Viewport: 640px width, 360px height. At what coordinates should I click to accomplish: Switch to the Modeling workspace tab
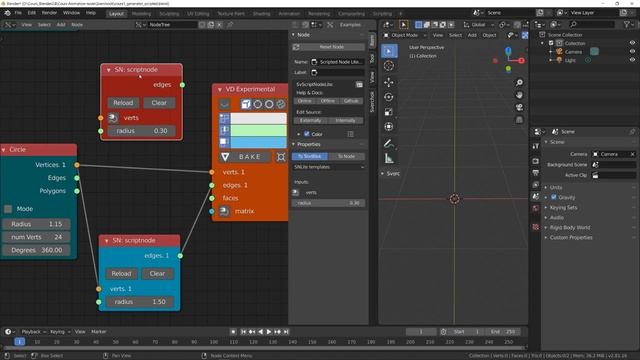click(x=141, y=14)
